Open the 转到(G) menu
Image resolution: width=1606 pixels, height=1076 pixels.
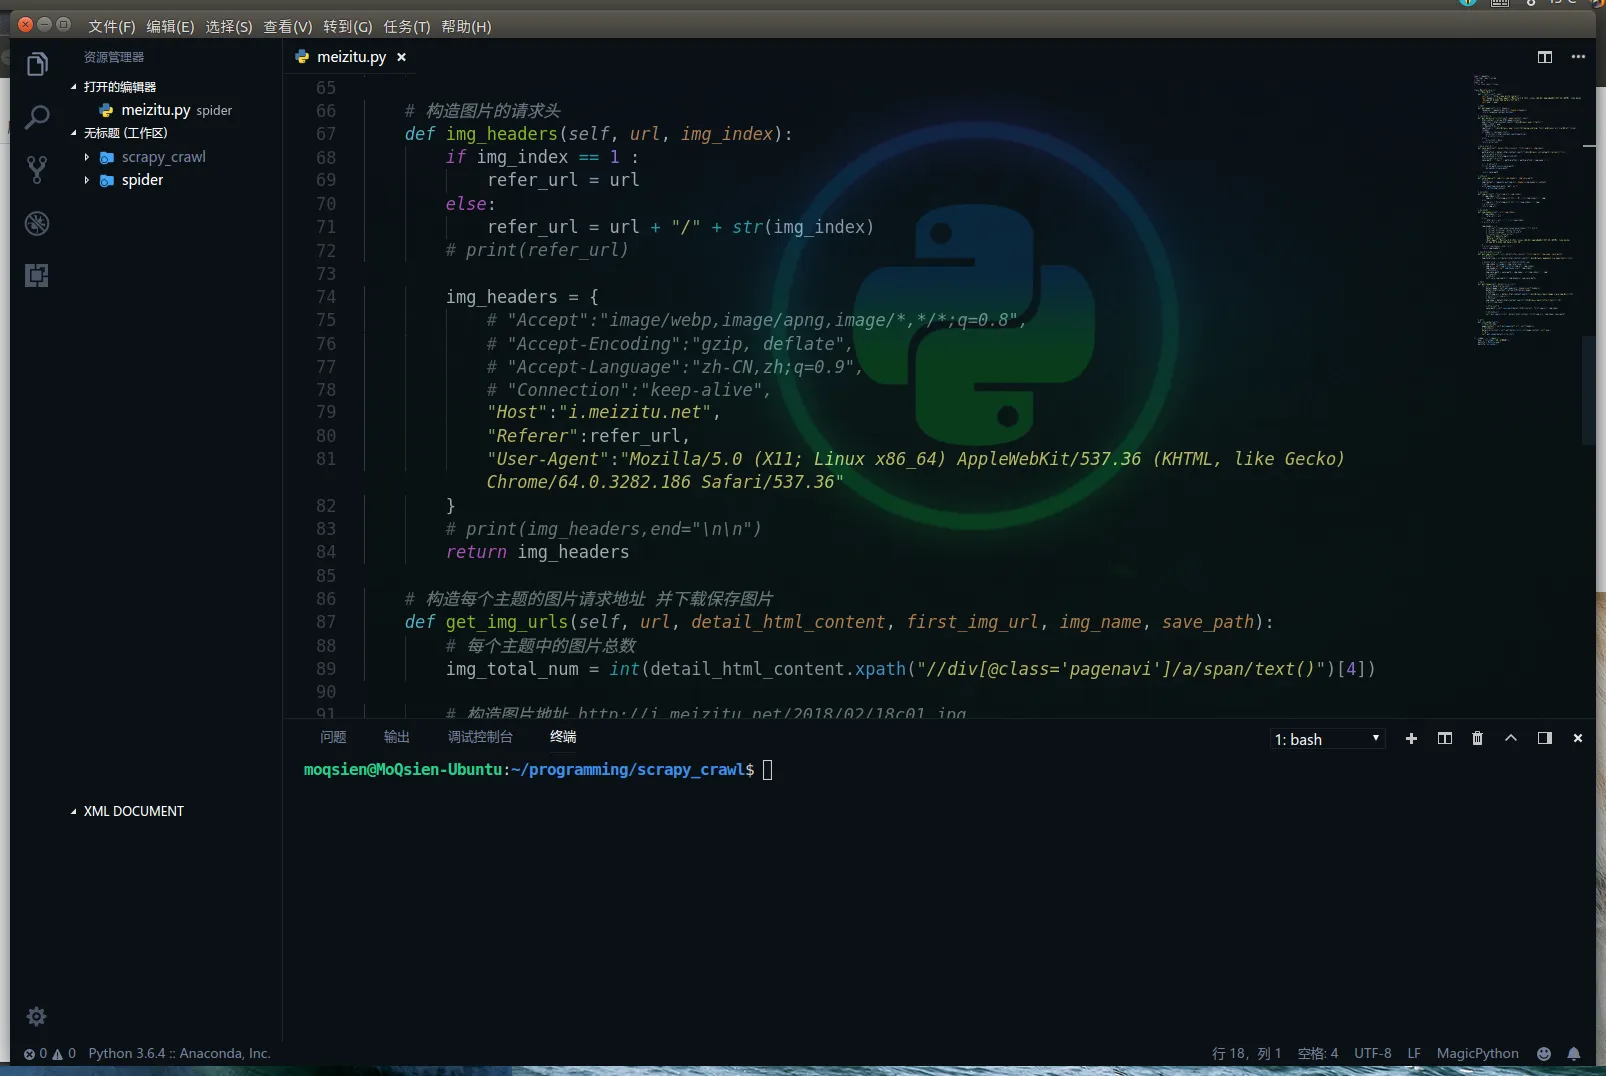click(347, 26)
